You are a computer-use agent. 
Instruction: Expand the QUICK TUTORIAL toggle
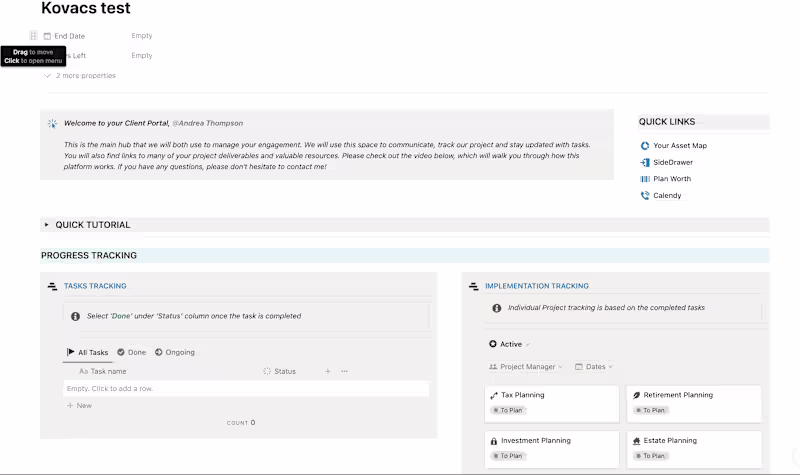point(46,225)
